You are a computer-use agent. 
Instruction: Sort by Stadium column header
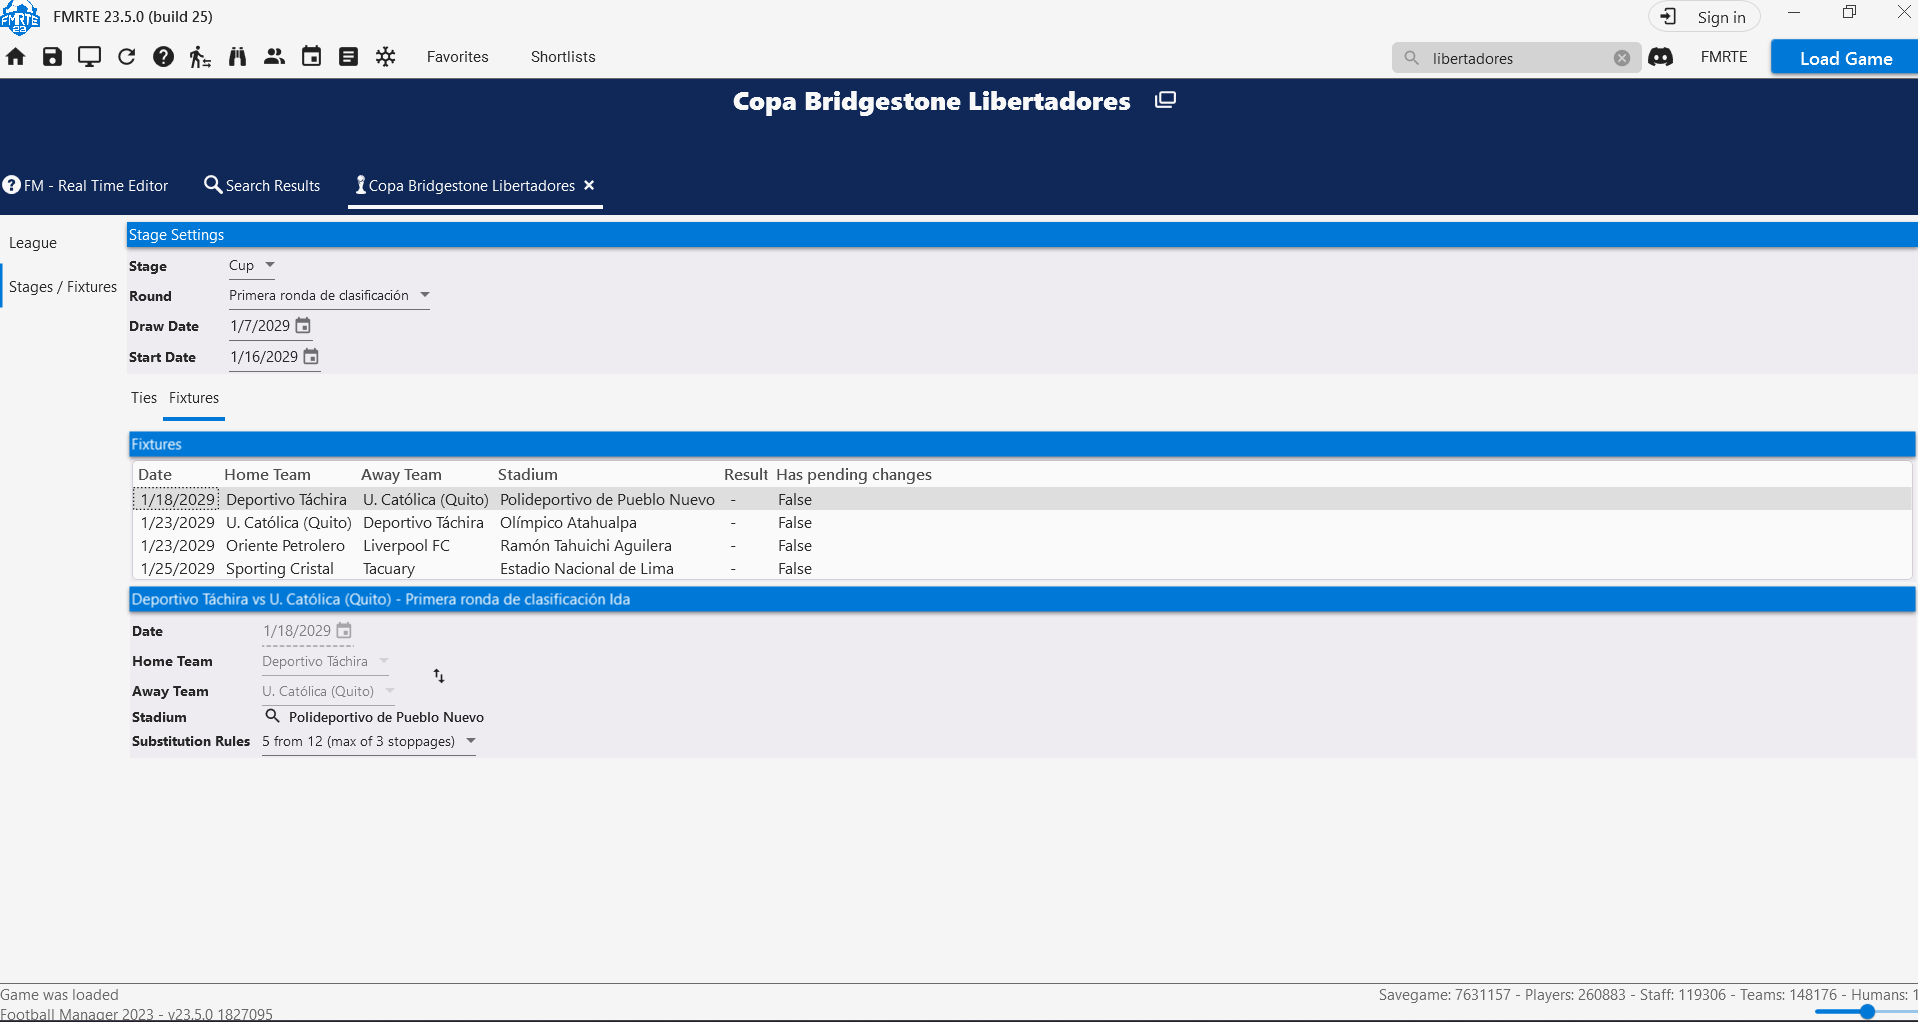tap(528, 475)
